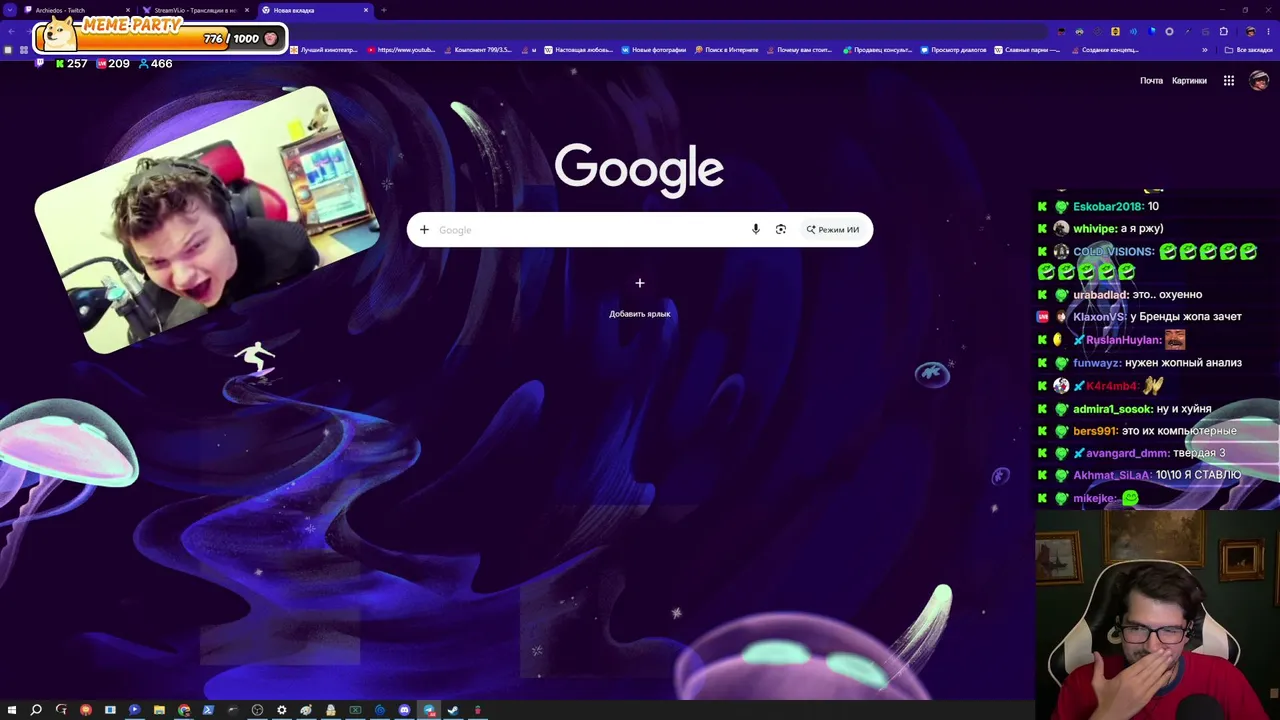Open a new tab with the plus button
This screenshot has width=1280, height=720.
click(x=384, y=10)
